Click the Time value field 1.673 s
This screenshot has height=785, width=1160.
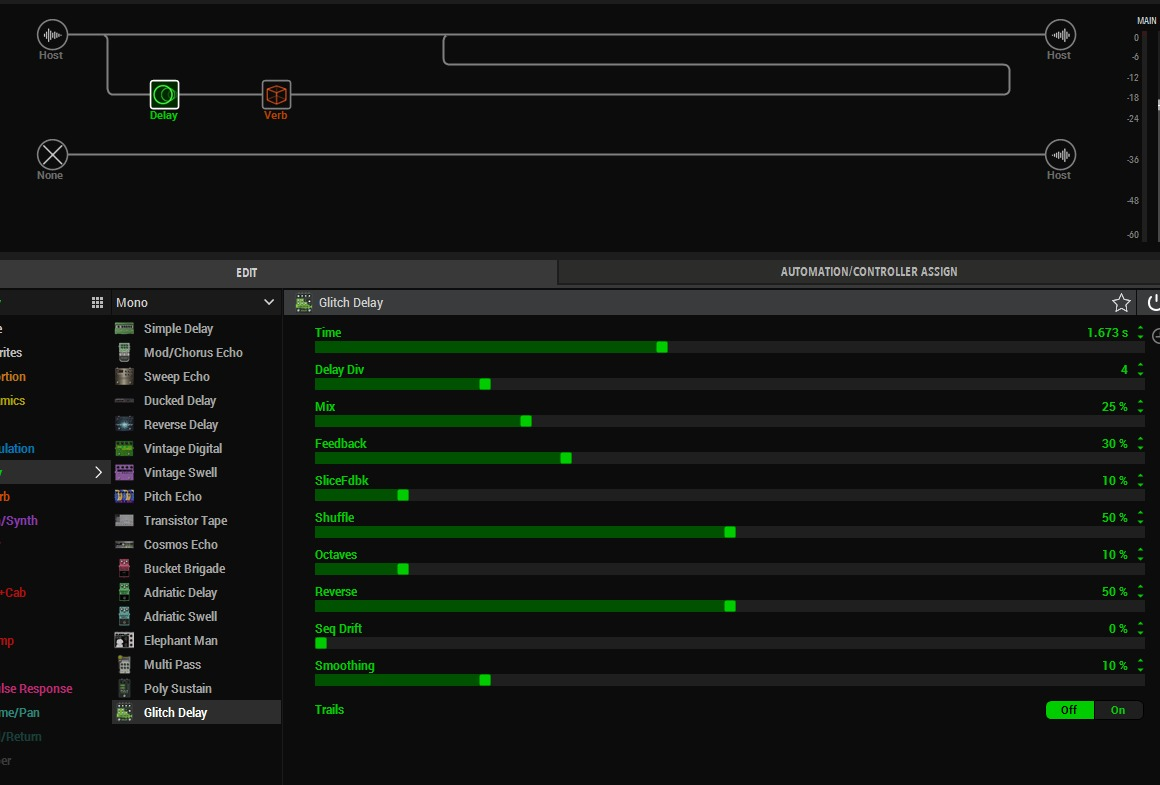[x=1107, y=333]
